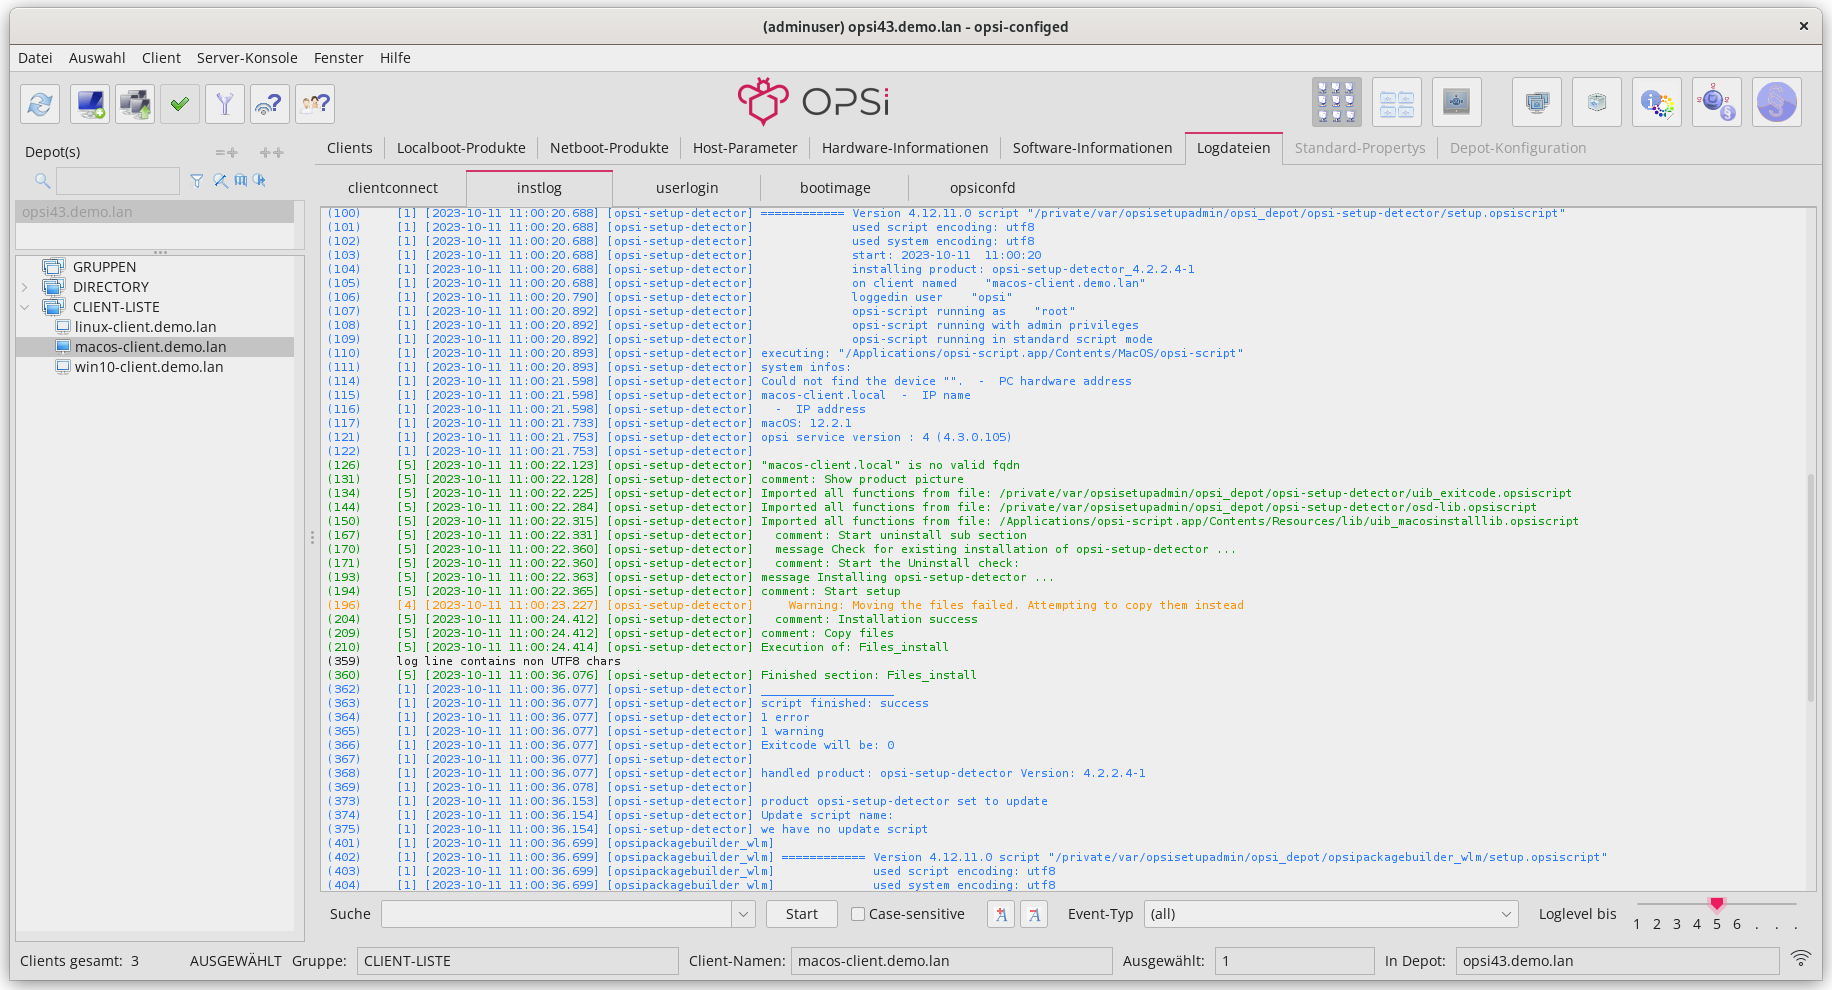This screenshot has width=1832, height=990.
Task: Click in the depot search field
Action: (118, 181)
